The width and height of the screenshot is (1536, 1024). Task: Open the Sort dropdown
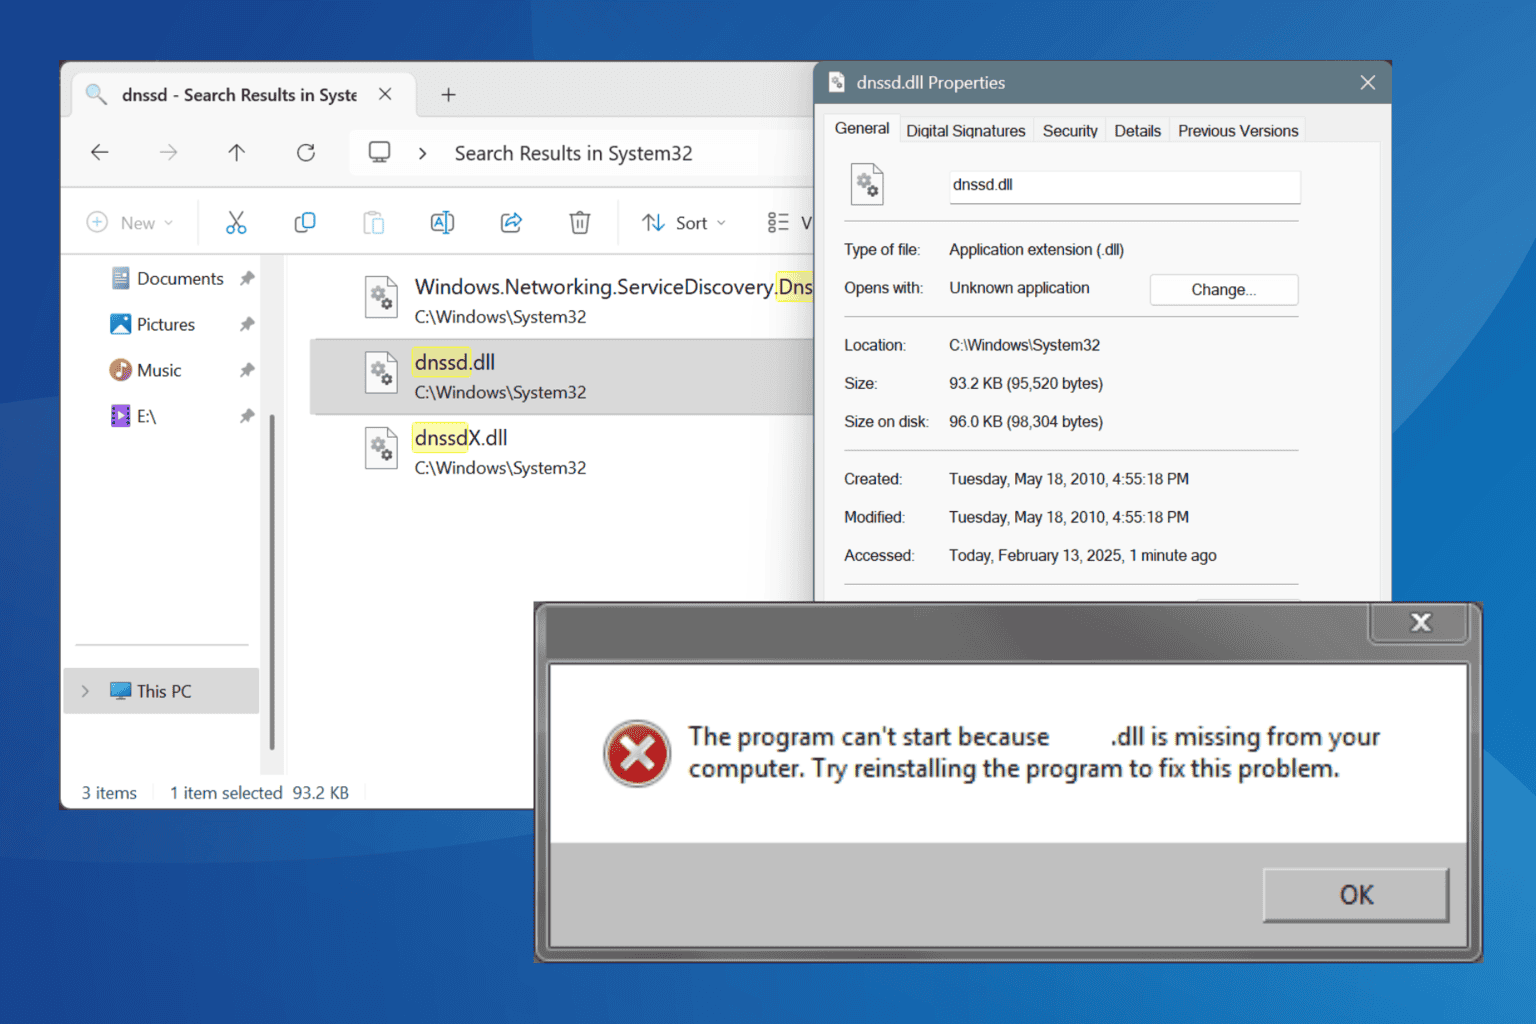(x=684, y=222)
